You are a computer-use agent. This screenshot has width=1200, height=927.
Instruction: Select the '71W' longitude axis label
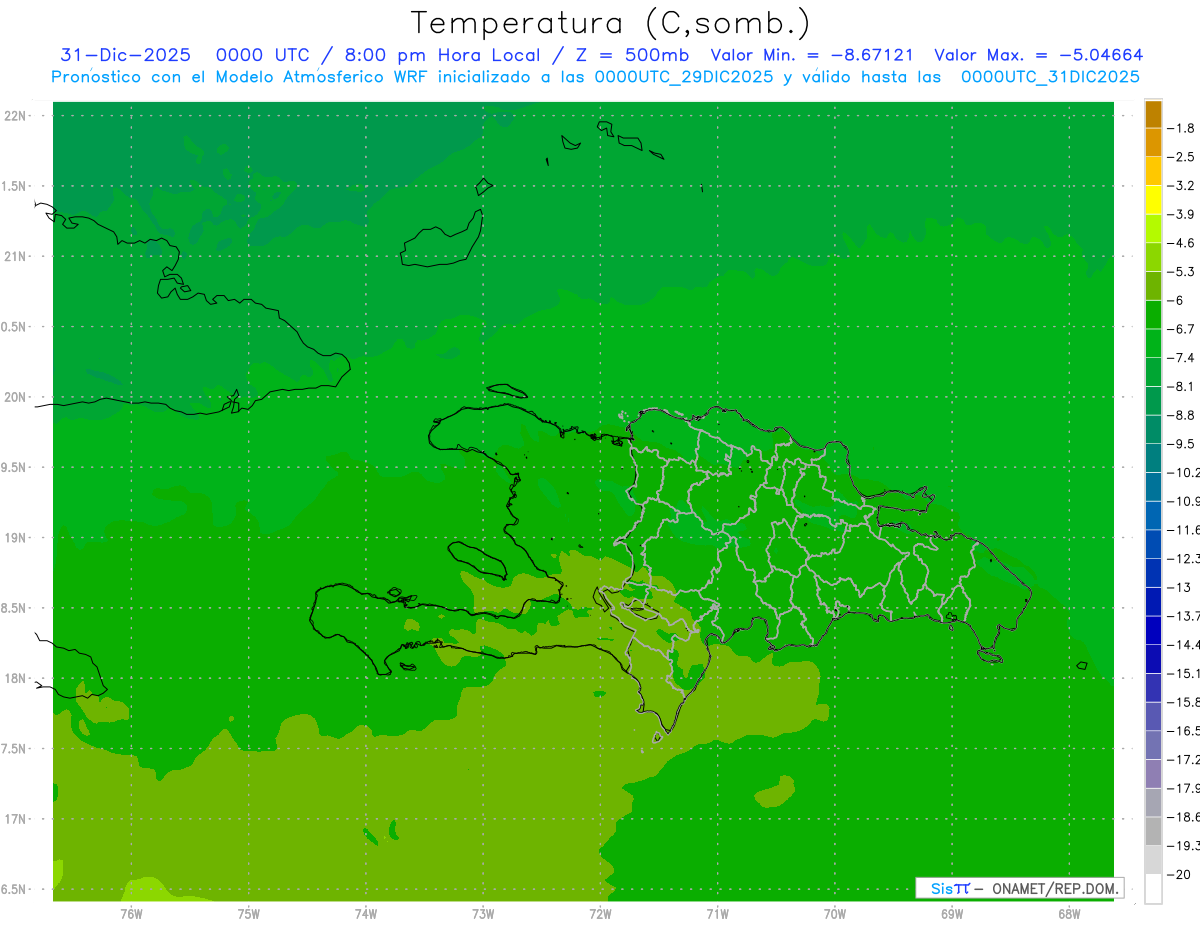click(717, 914)
